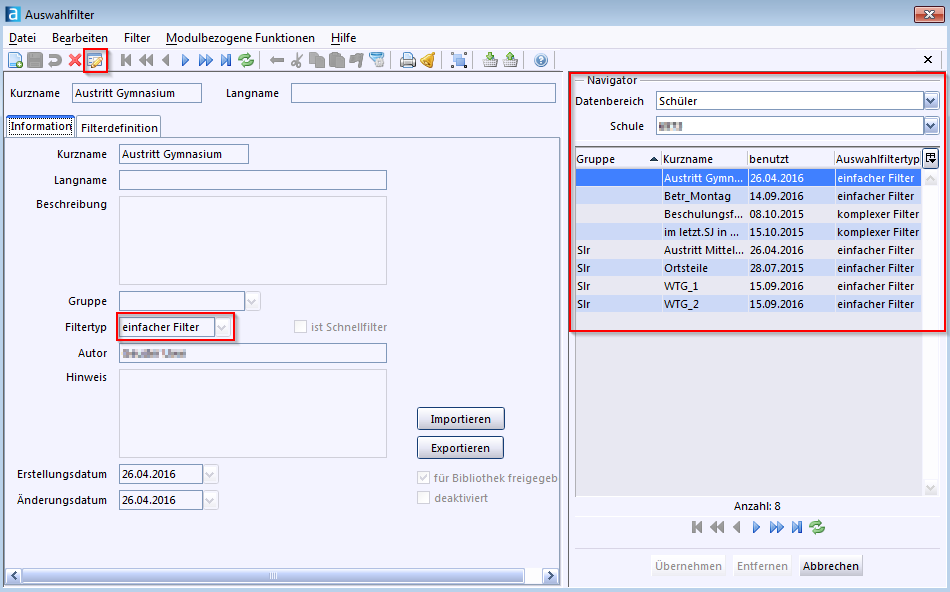The width and height of the screenshot is (950, 592).
Task: Jump to first entry in navigator footer
Action: point(697,527)
